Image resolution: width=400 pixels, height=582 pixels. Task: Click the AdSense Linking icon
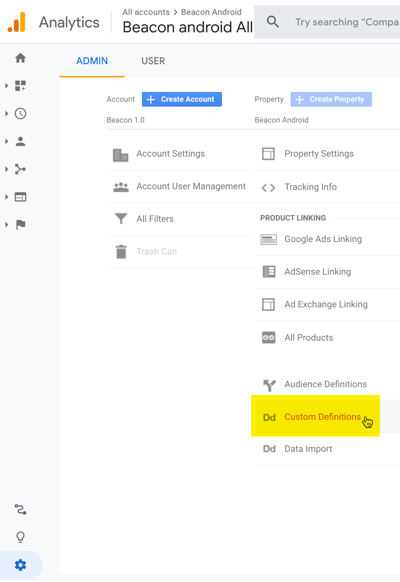coord(269,272)
